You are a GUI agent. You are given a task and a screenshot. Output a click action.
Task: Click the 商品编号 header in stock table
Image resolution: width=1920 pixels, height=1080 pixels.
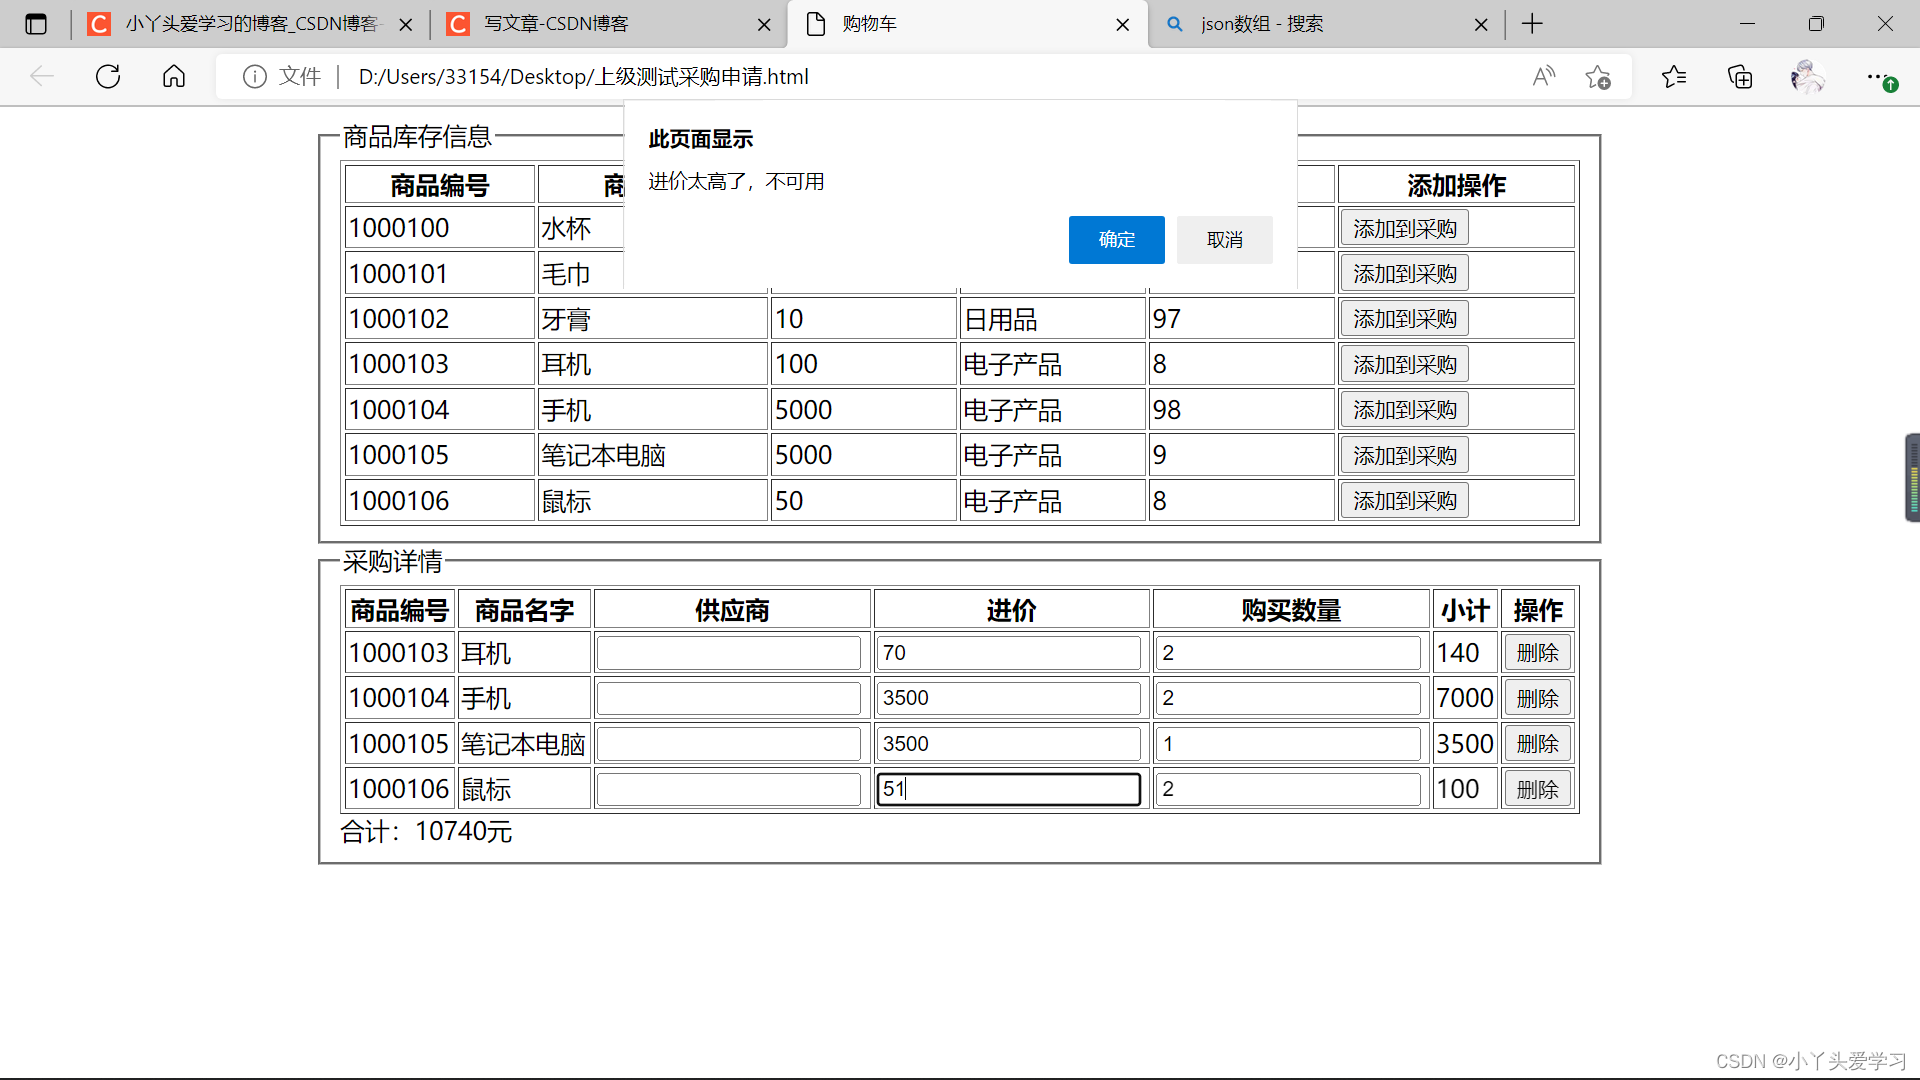439,185
